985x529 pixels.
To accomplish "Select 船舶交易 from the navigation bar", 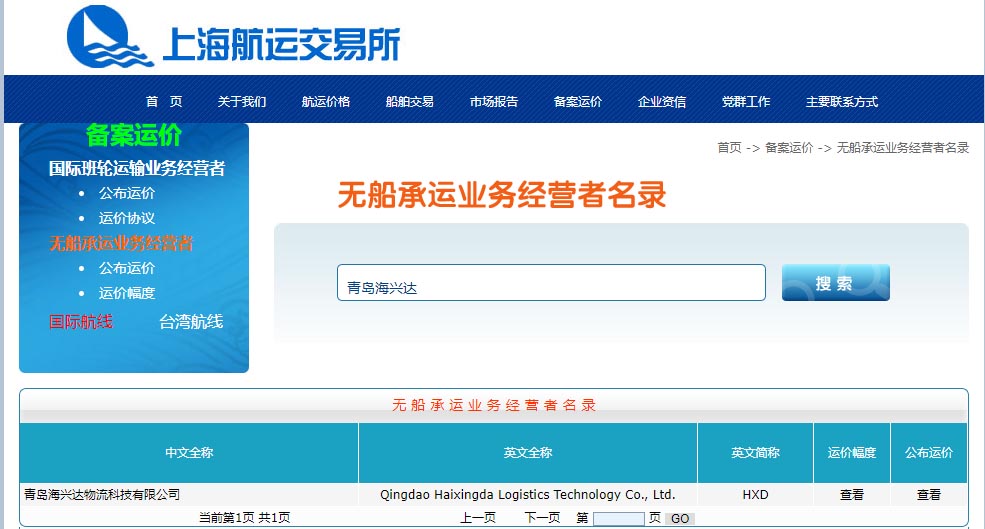I will [410, 102].
